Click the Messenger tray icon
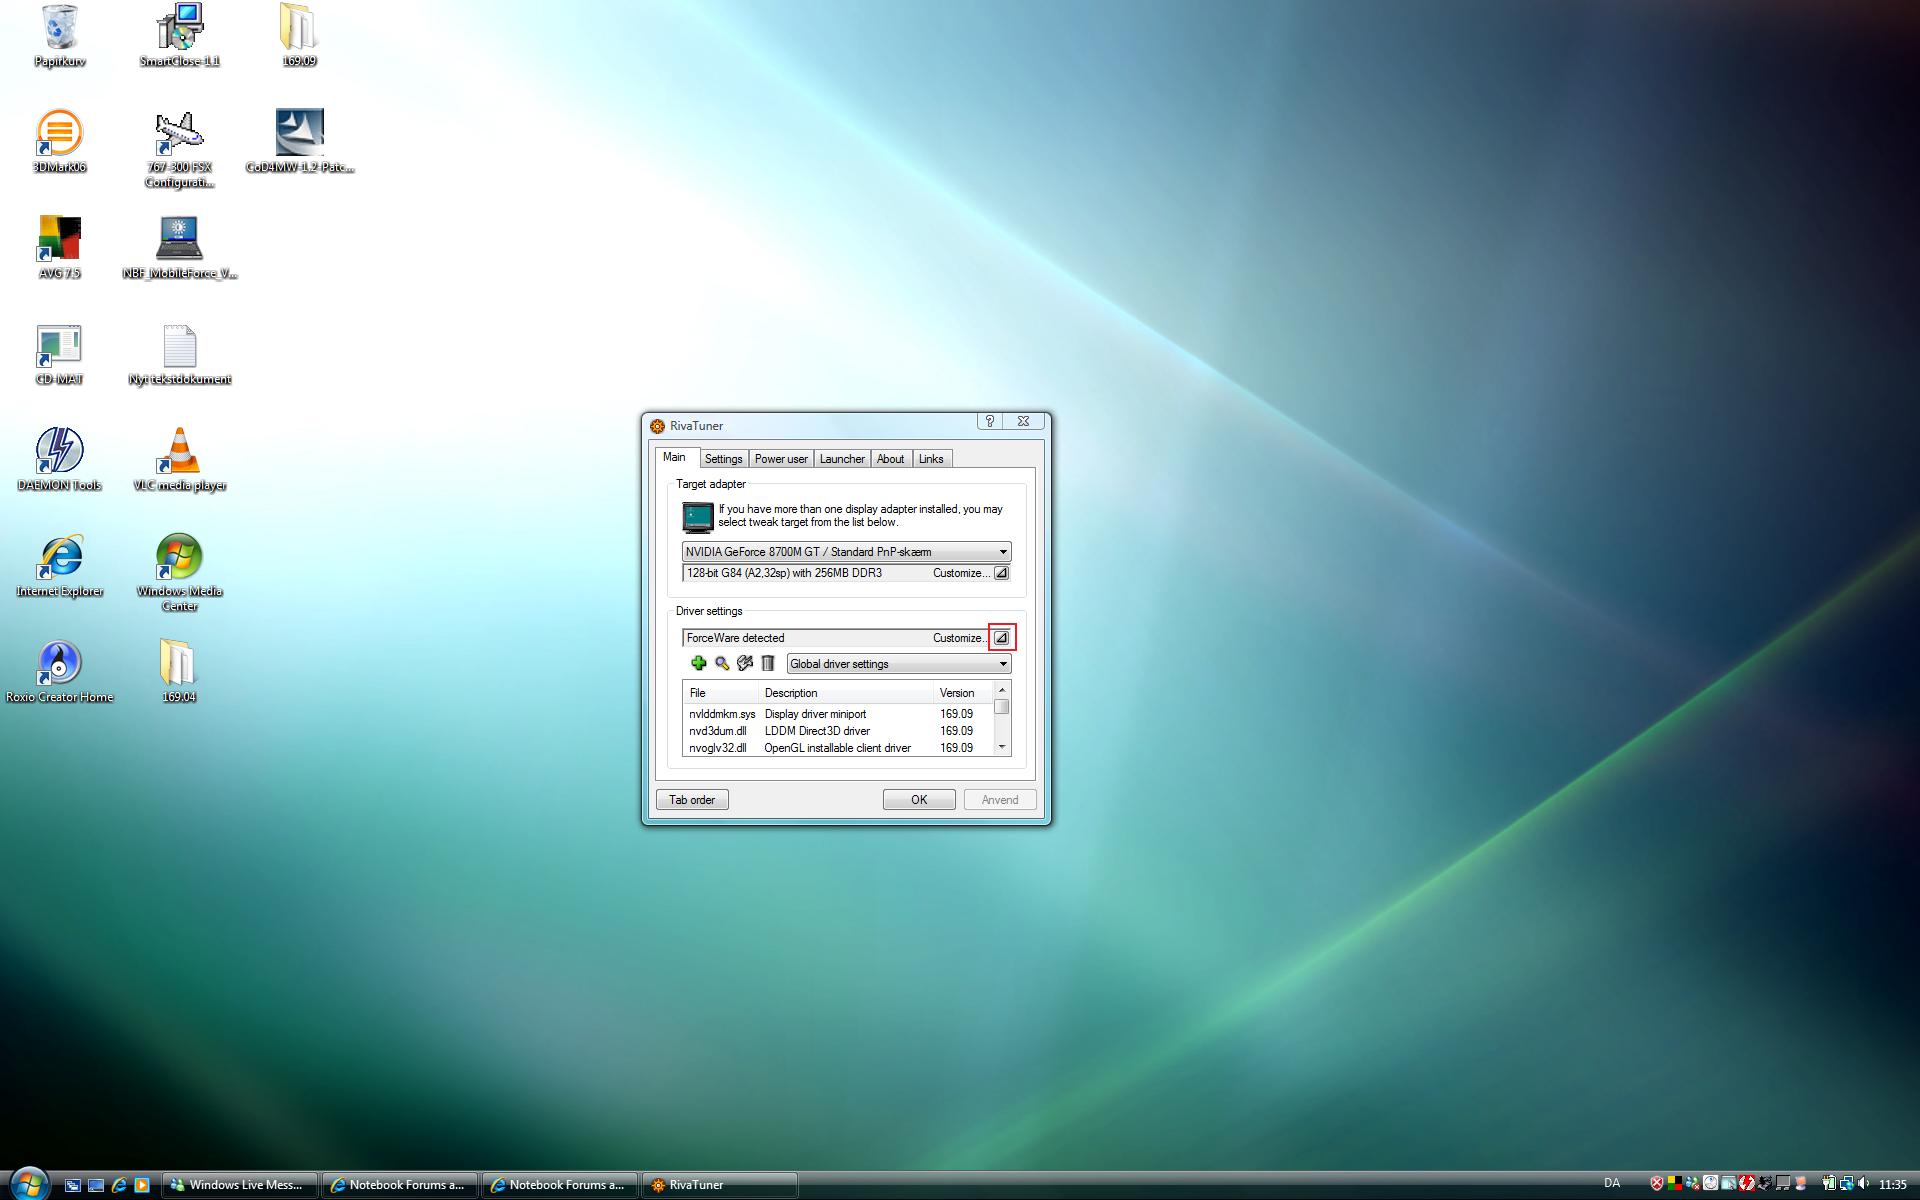This screenshot has height=1200, width=1920. [1693, 1183]
